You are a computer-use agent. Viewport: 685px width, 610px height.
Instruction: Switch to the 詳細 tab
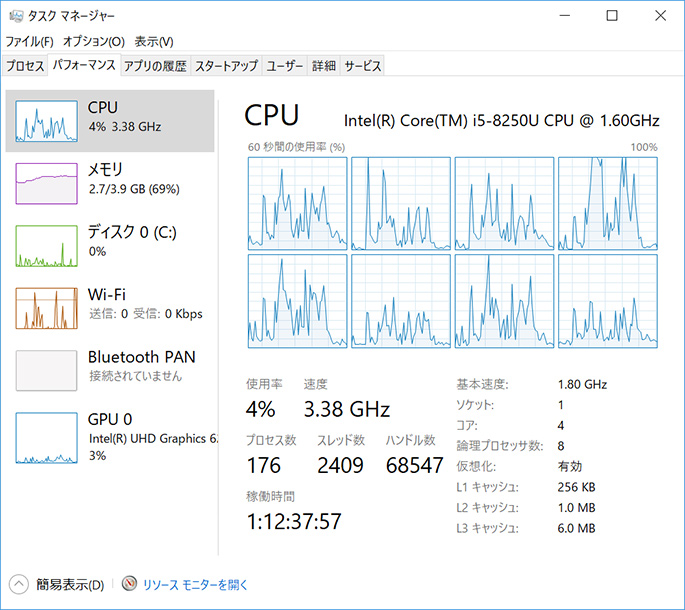click(324, 66)
